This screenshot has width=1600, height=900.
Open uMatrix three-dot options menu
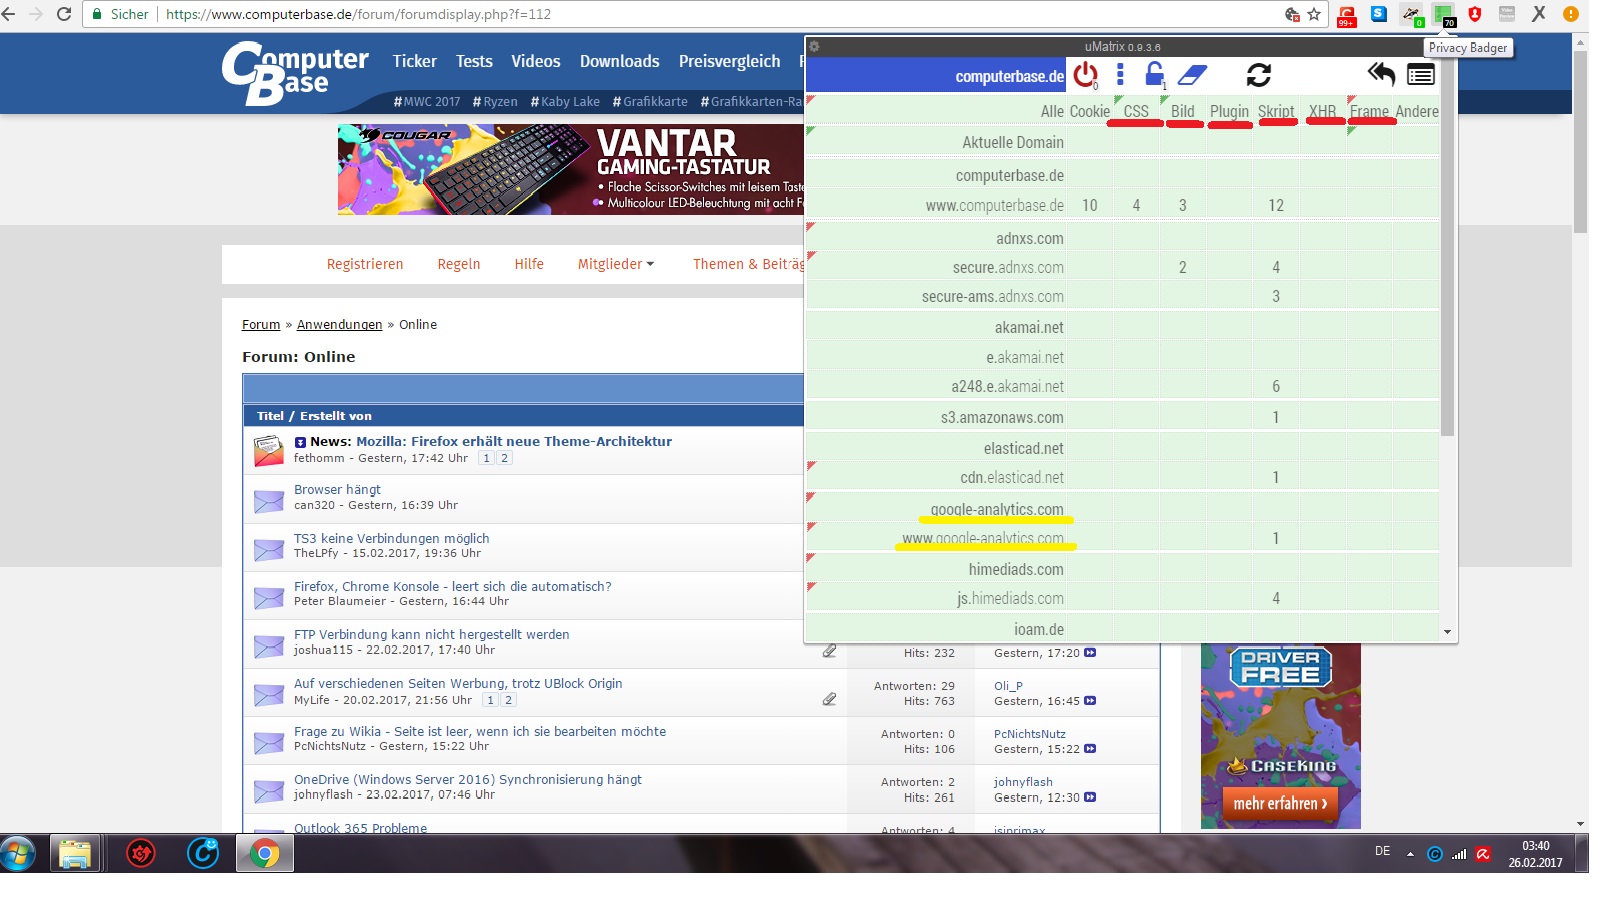[1120, 74]
